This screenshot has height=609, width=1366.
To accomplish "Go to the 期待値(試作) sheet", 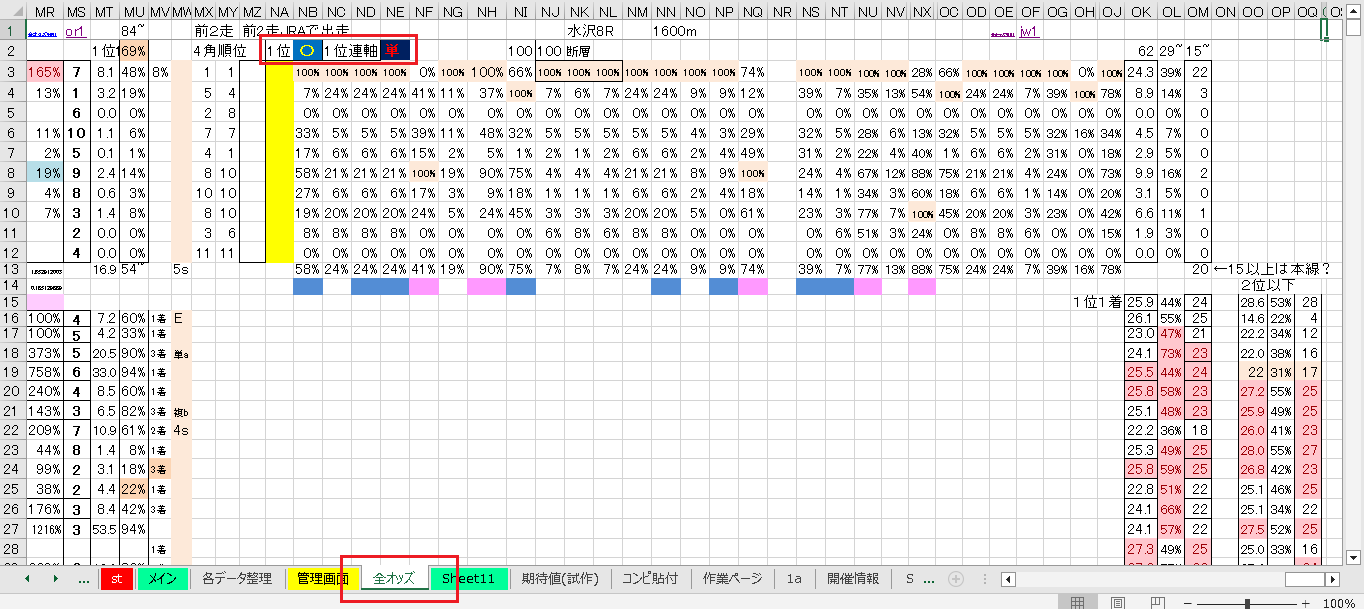I will coord(560,579).
